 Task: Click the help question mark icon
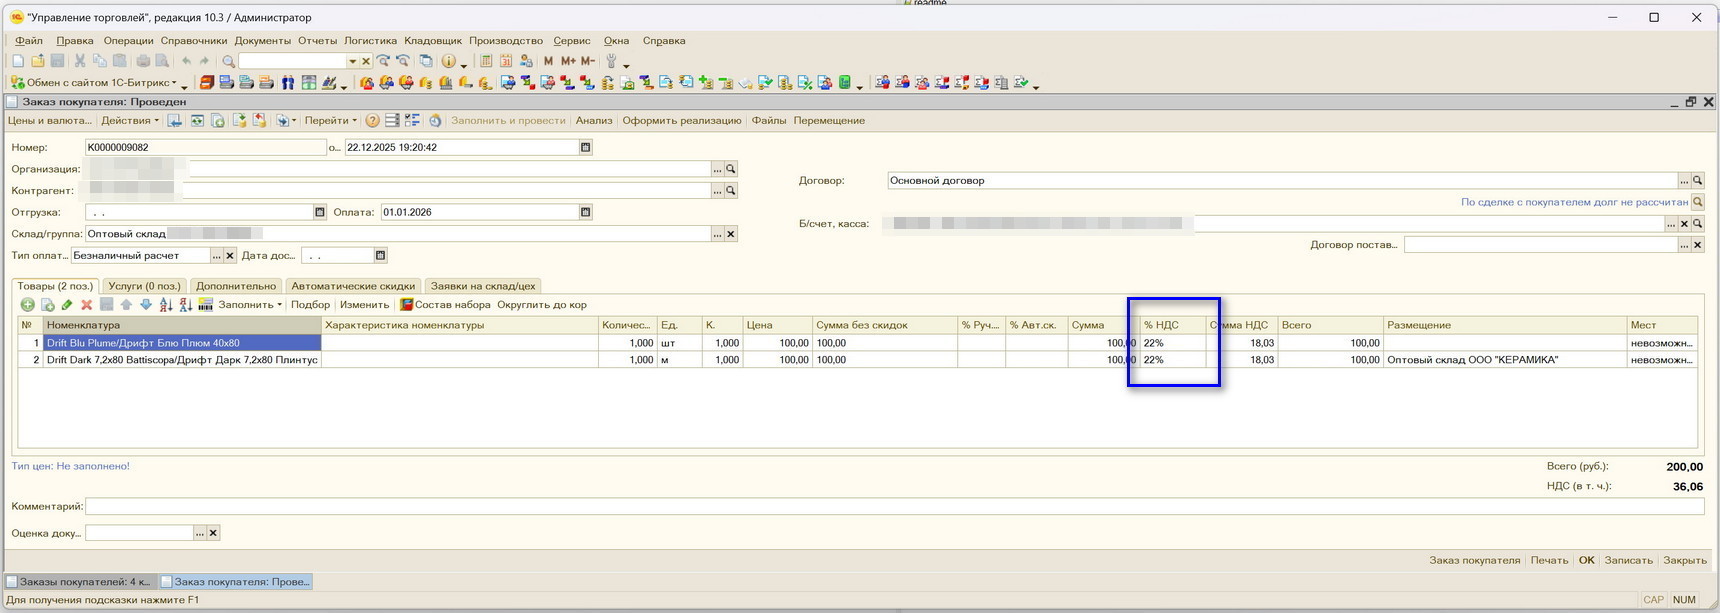[x=372, y=121]
